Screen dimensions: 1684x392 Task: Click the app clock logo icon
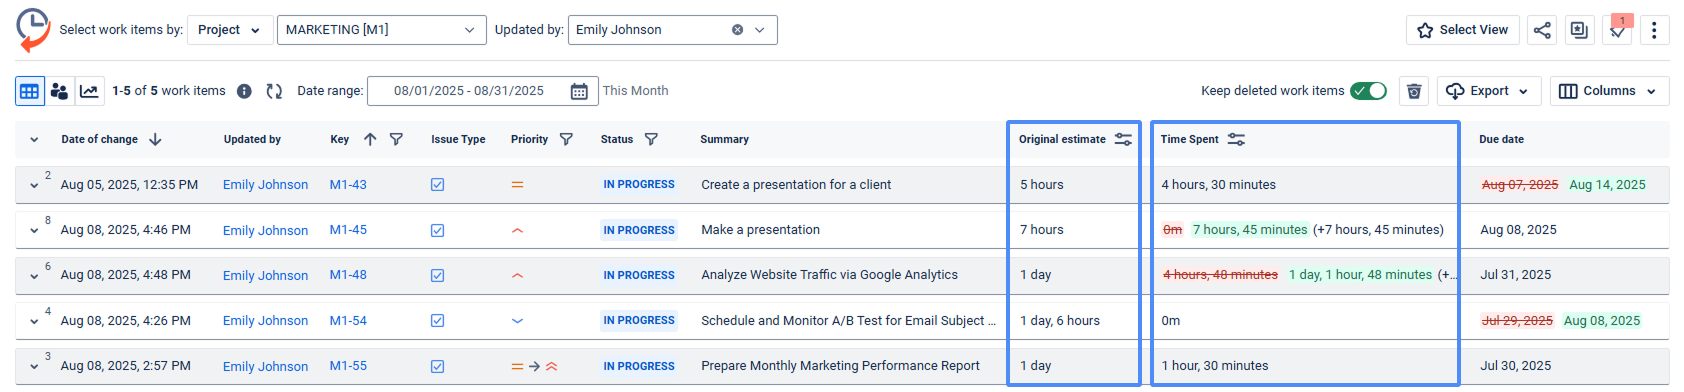(33, 30)
